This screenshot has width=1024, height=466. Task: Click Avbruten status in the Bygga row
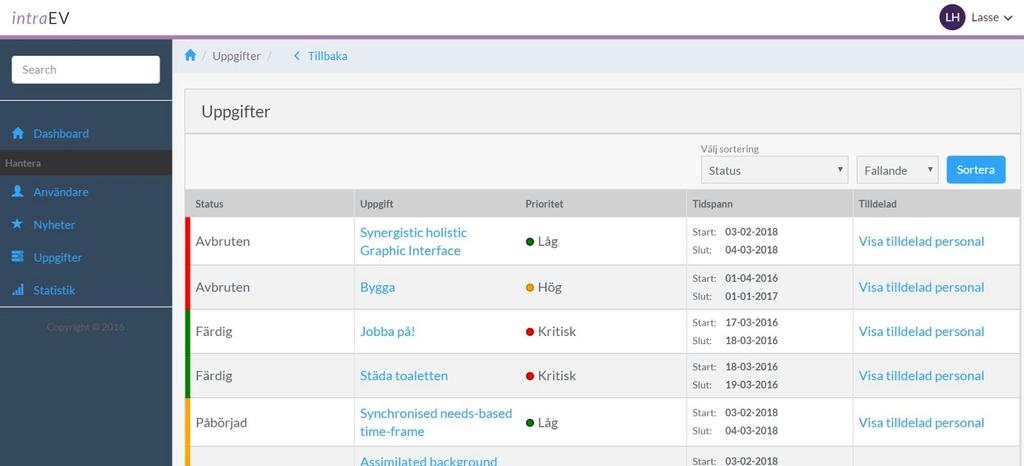click(x=223, y=287)
